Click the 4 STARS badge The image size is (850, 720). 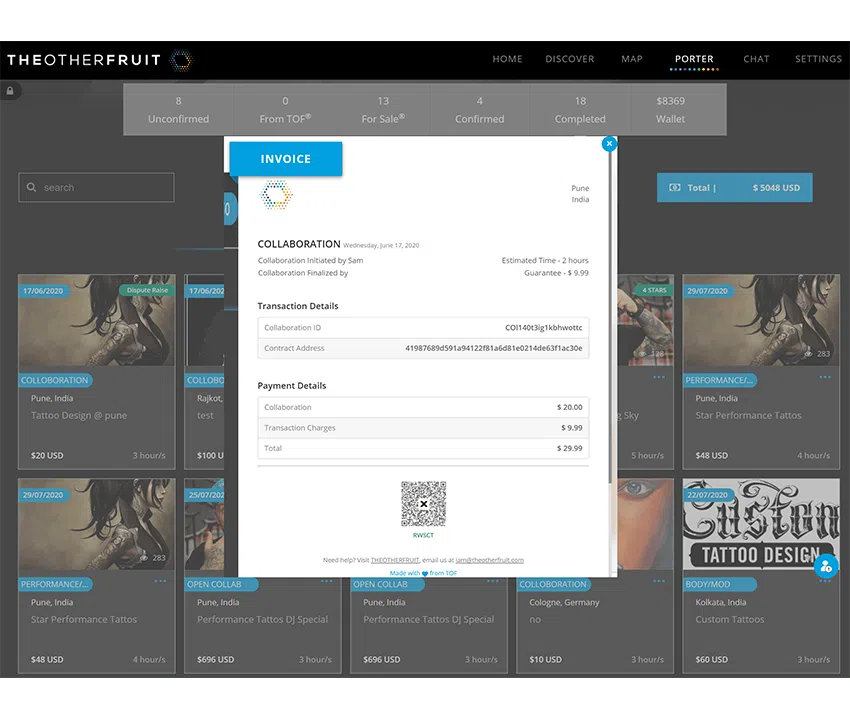pos(654,290)
